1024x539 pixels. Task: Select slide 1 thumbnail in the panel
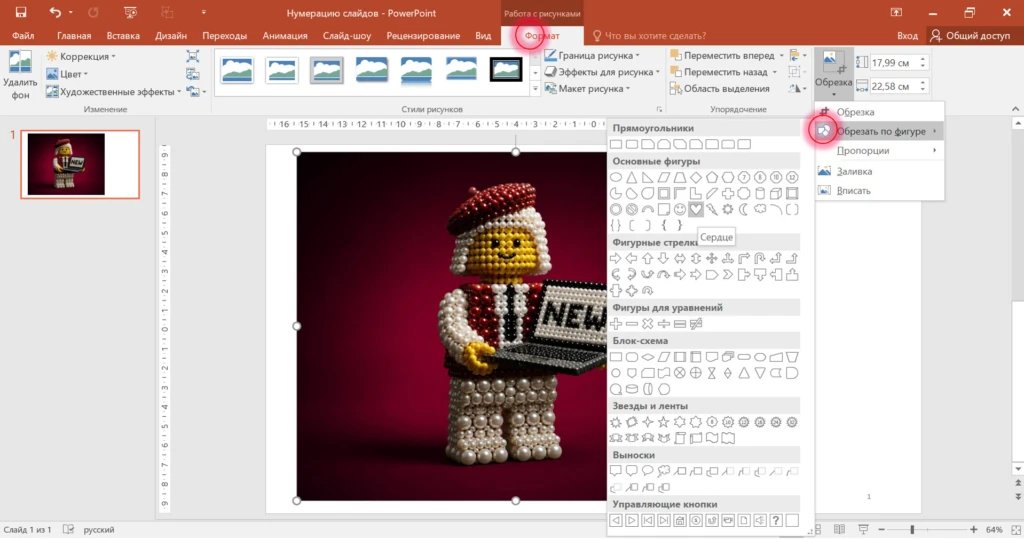click(80, 164)
